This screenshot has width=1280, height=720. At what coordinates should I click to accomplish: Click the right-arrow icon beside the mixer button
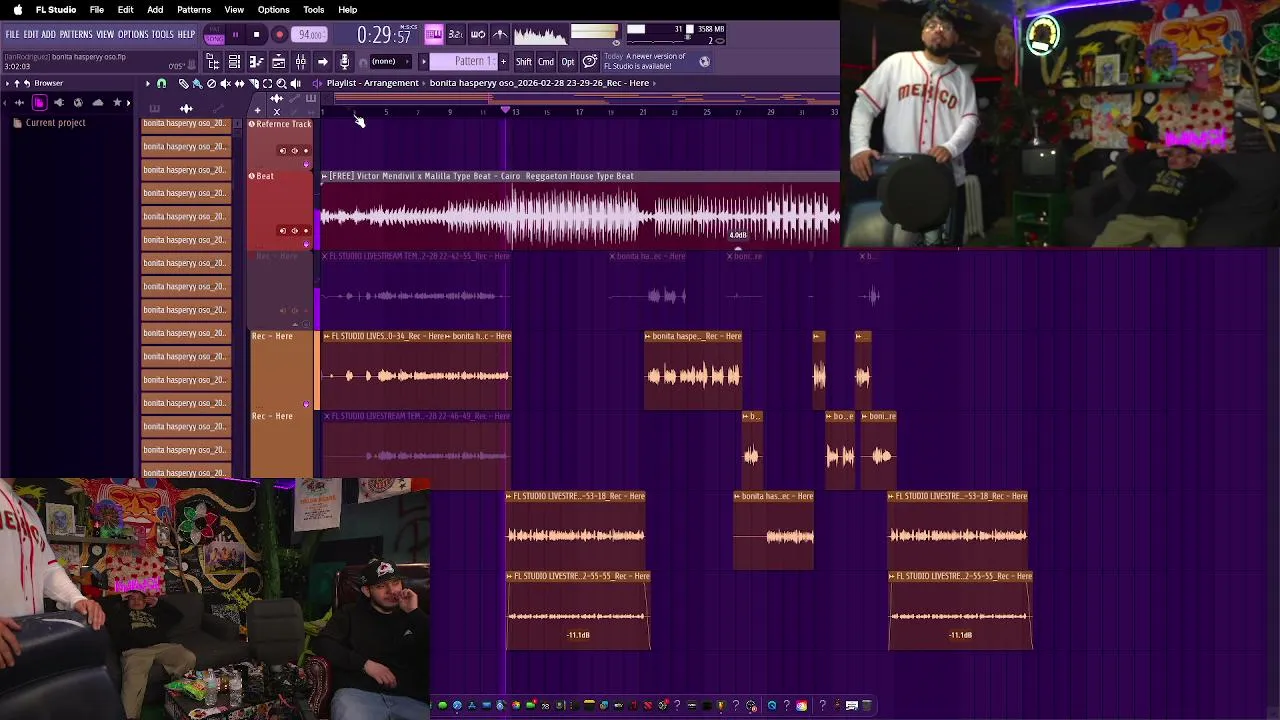(322, 62)
